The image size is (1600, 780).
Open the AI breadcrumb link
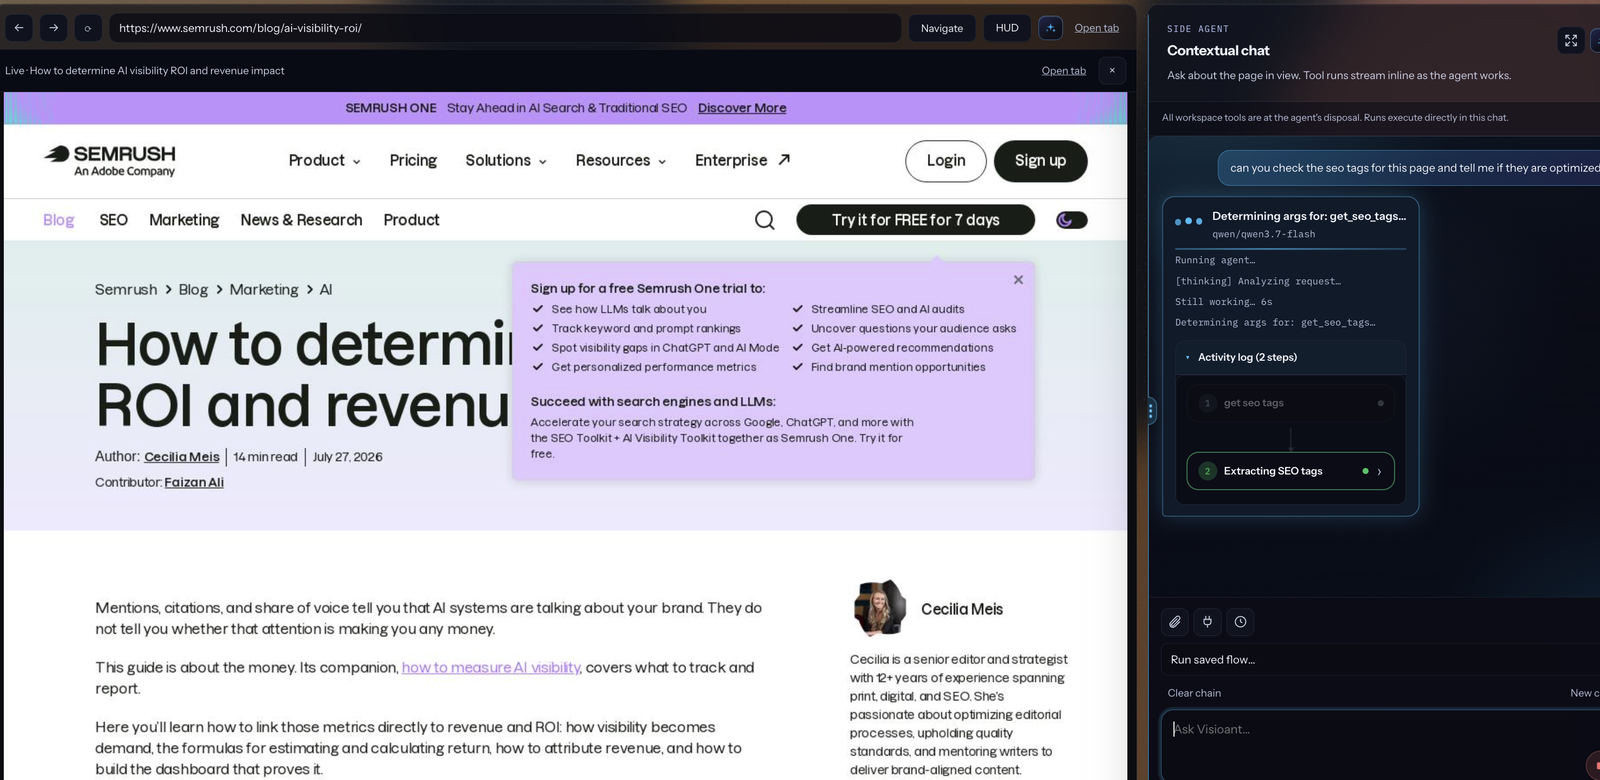pos(326,290)
